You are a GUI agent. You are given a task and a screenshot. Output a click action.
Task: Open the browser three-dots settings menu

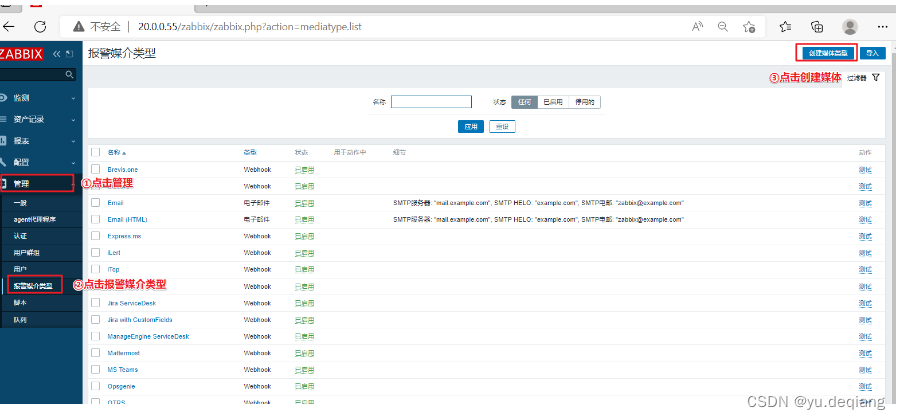pyautogui.click(x=883, y=27)
